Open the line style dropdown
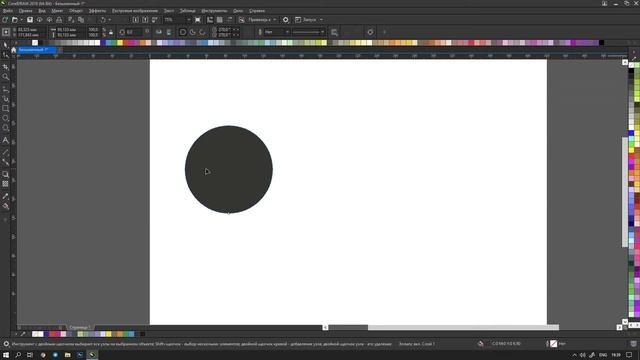Viewport: 640px width, 360px height. [322, 32]
